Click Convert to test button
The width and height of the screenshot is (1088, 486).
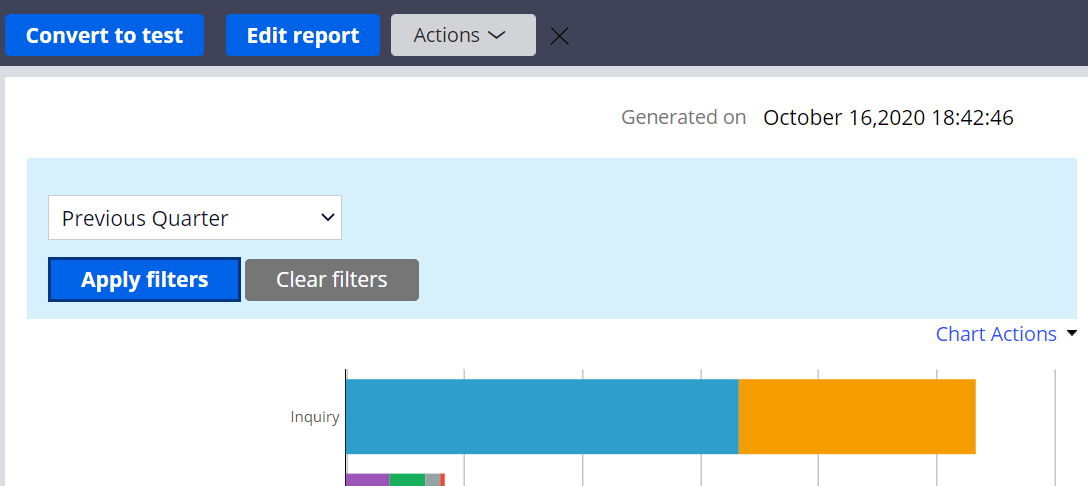pyautogui.click(x=104, y=35)
